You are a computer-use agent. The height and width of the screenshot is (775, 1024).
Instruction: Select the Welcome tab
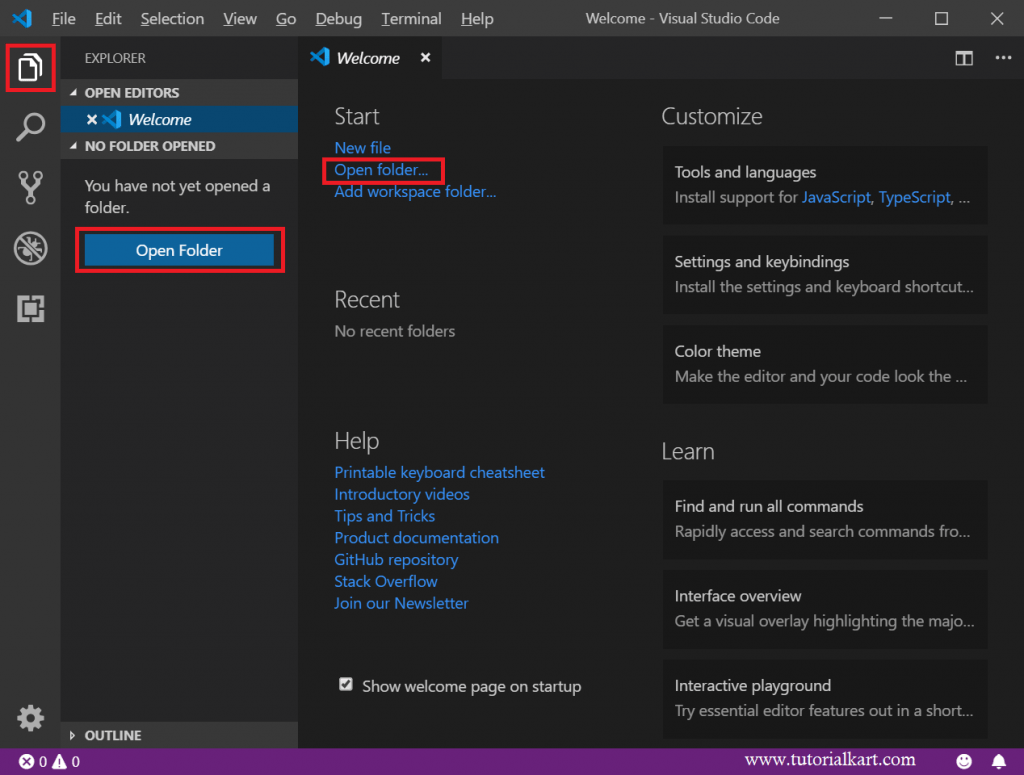[x=367, y=58]
